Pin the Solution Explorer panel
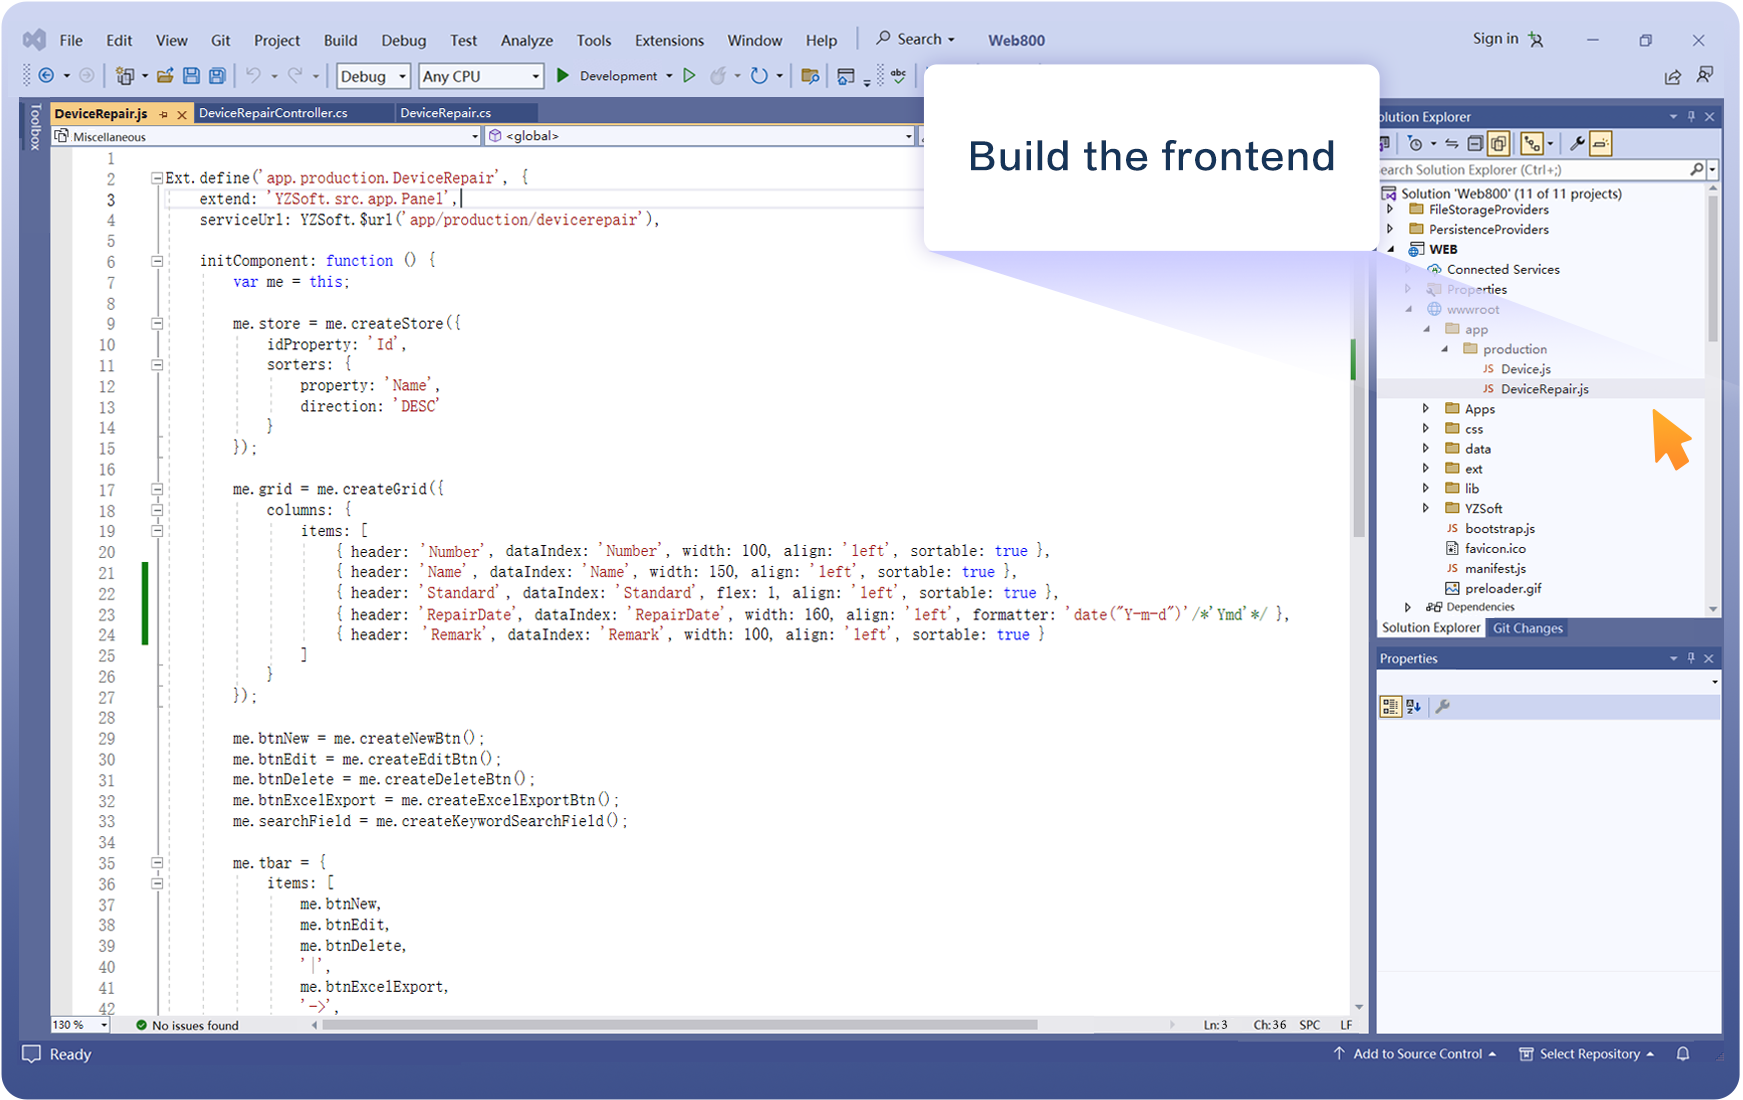Screen dimensions: 1743x1100 [1691, 117]
